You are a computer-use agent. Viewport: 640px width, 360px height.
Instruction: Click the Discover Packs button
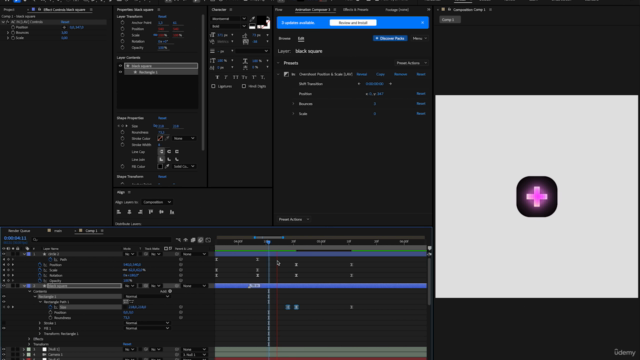390,38
